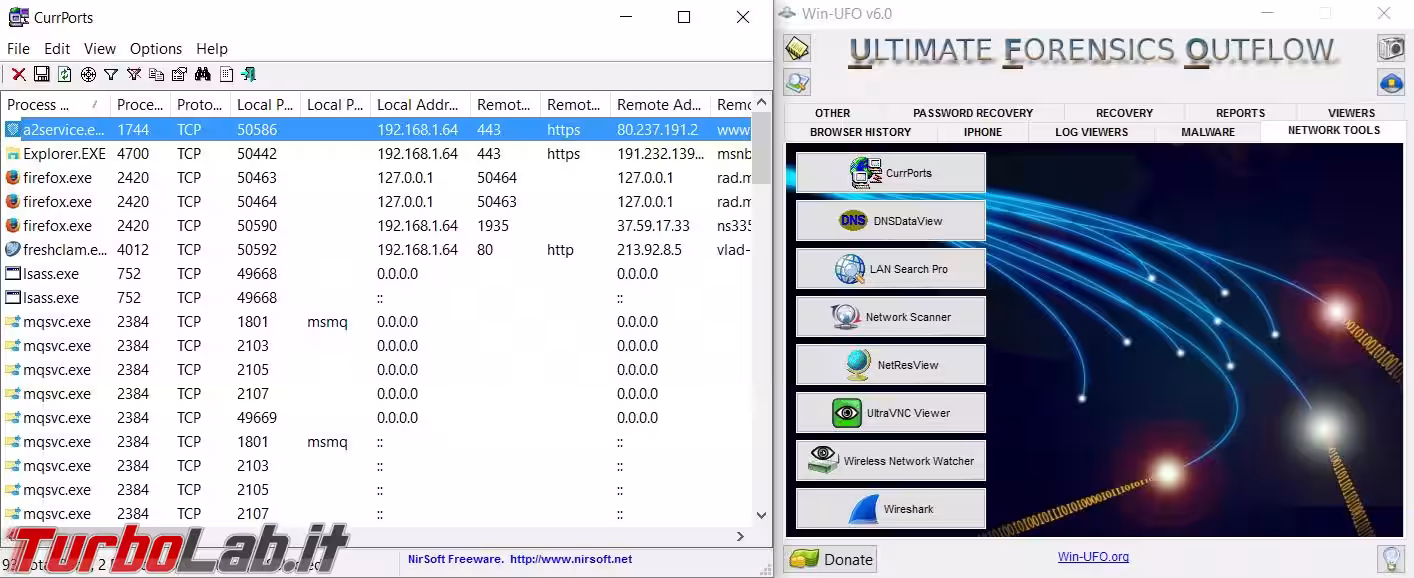
Task: Click the crosshair target toolbar icon
Action: point(88,74)
